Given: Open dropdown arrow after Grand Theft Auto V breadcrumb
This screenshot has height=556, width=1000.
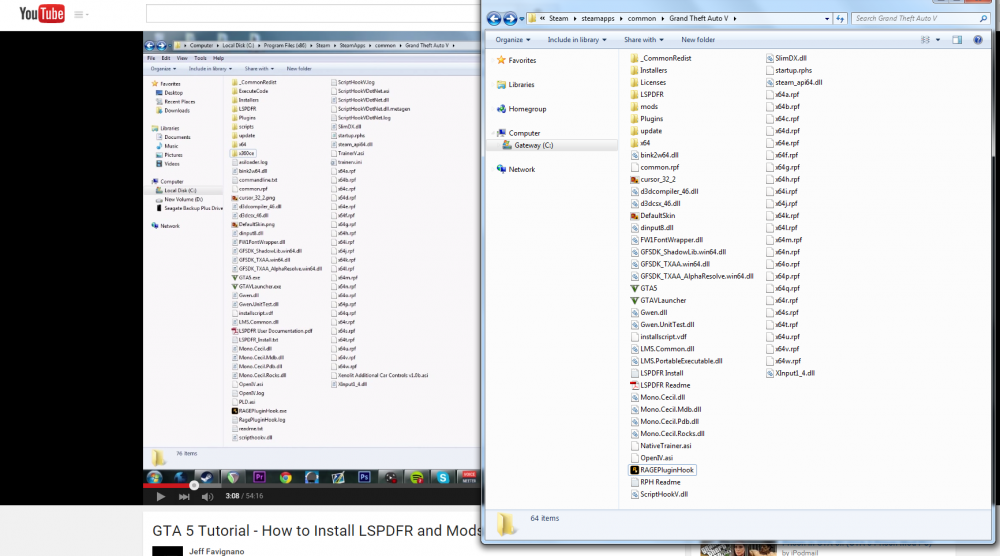Looking at the screenshot, I should (735, 18).
